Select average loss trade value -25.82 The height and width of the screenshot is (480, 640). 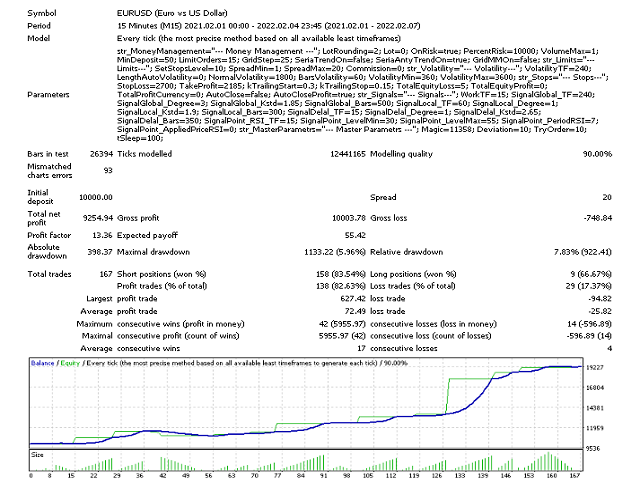[x=600, y=311]
